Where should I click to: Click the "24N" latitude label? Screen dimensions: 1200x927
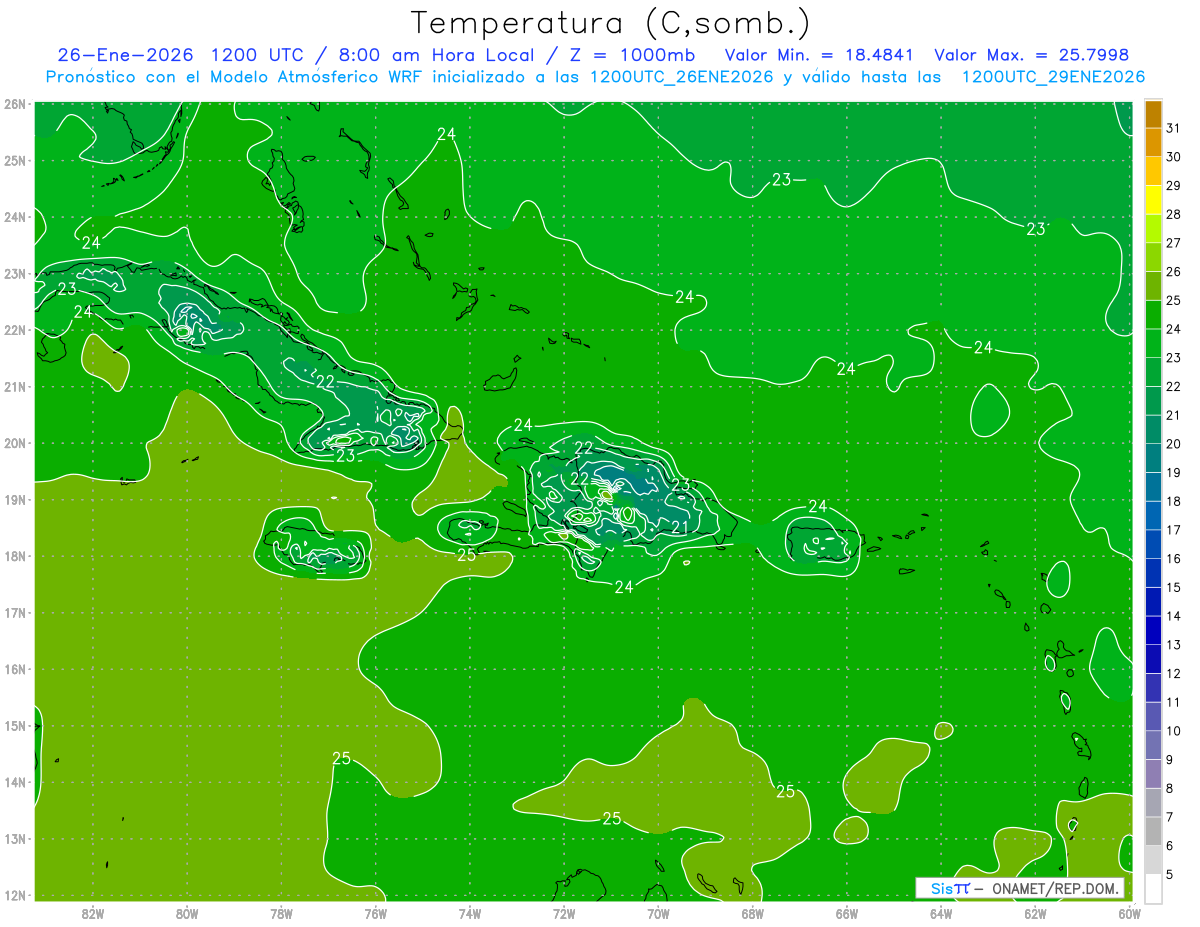tap(15, 217)
